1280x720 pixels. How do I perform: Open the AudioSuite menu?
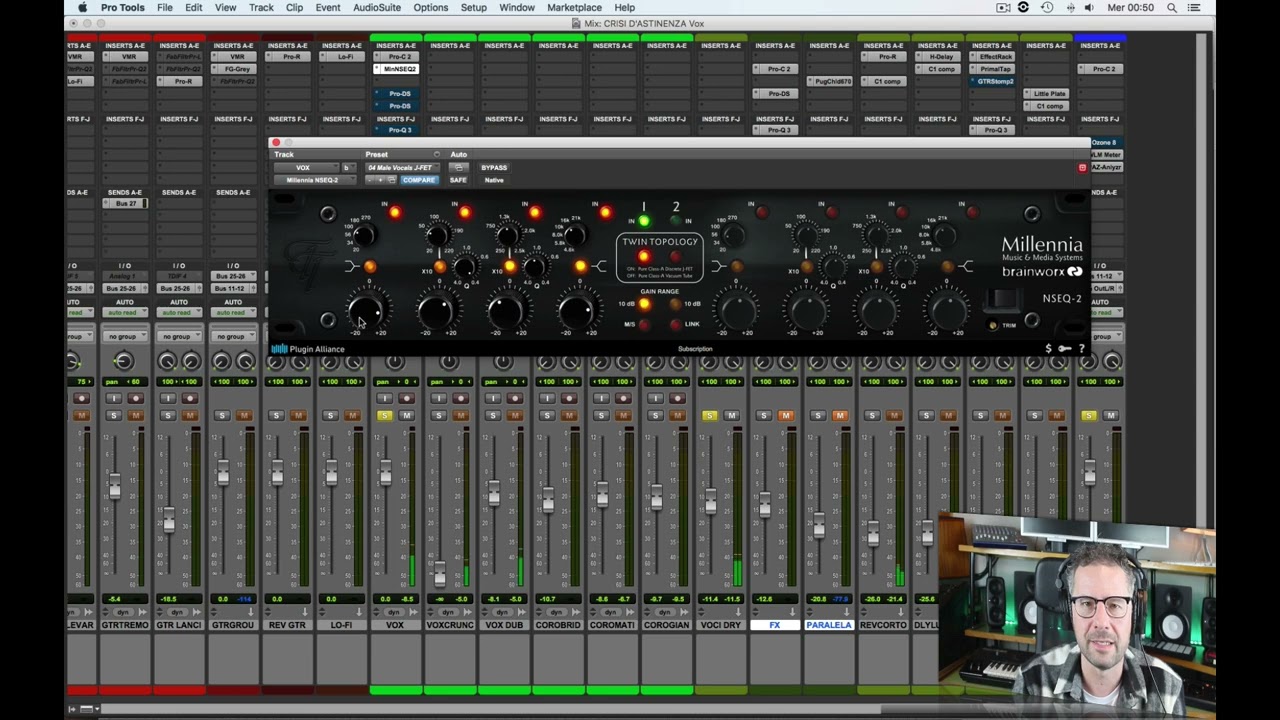click(x=377, y=8)
